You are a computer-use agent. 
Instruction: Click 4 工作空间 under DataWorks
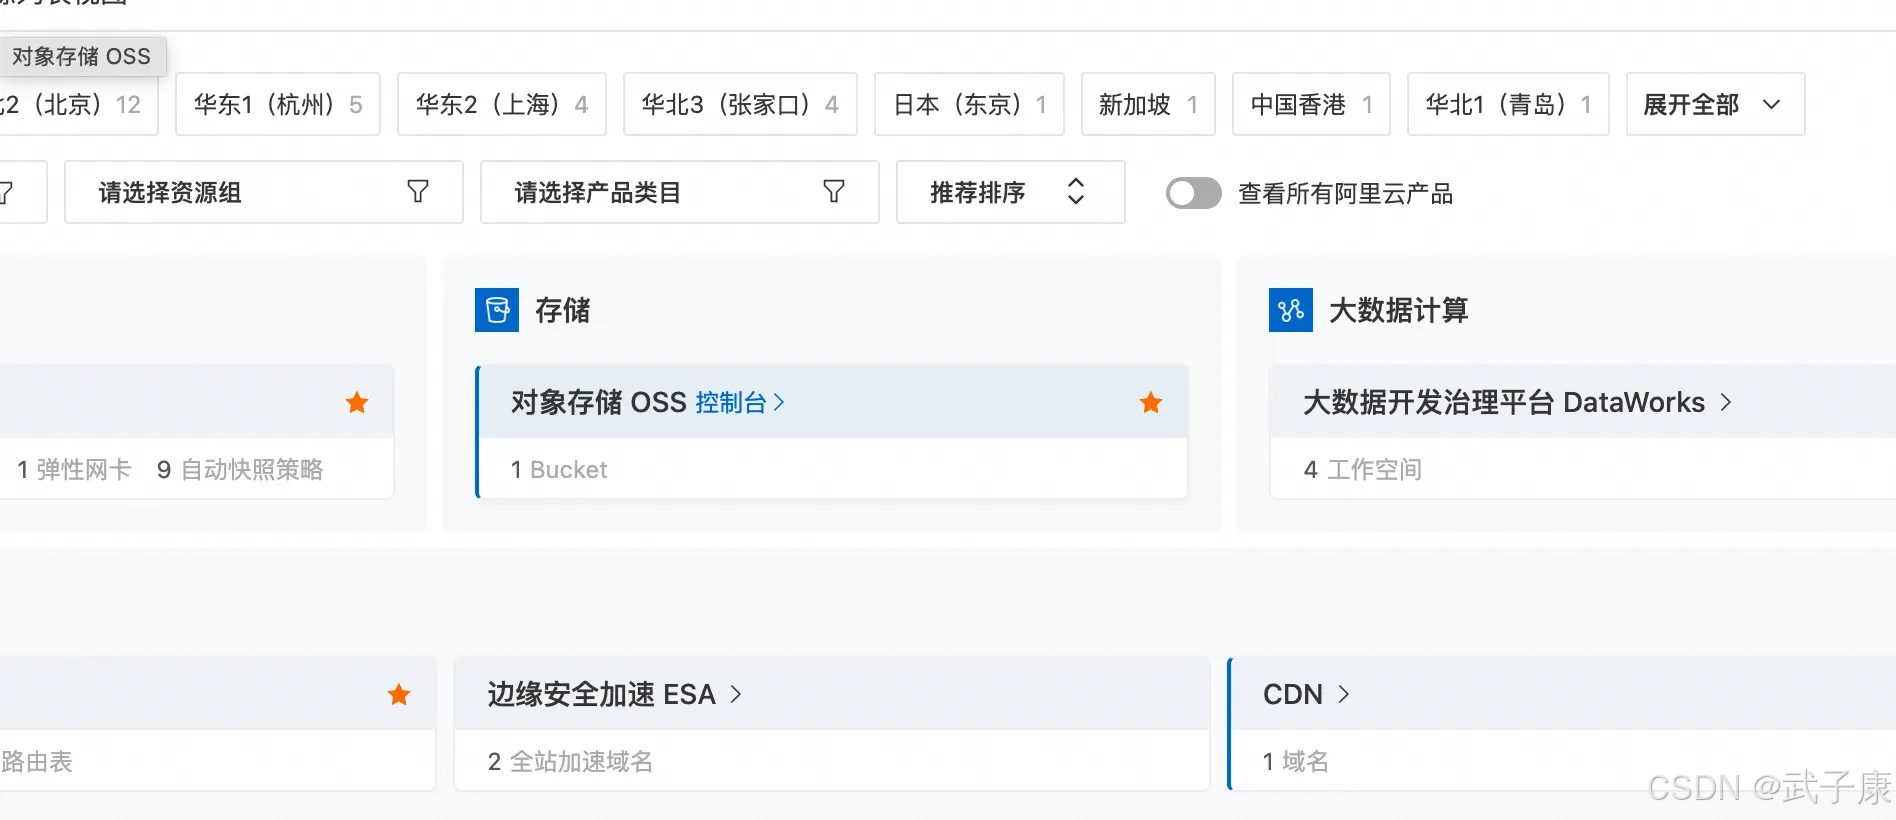1363,470
